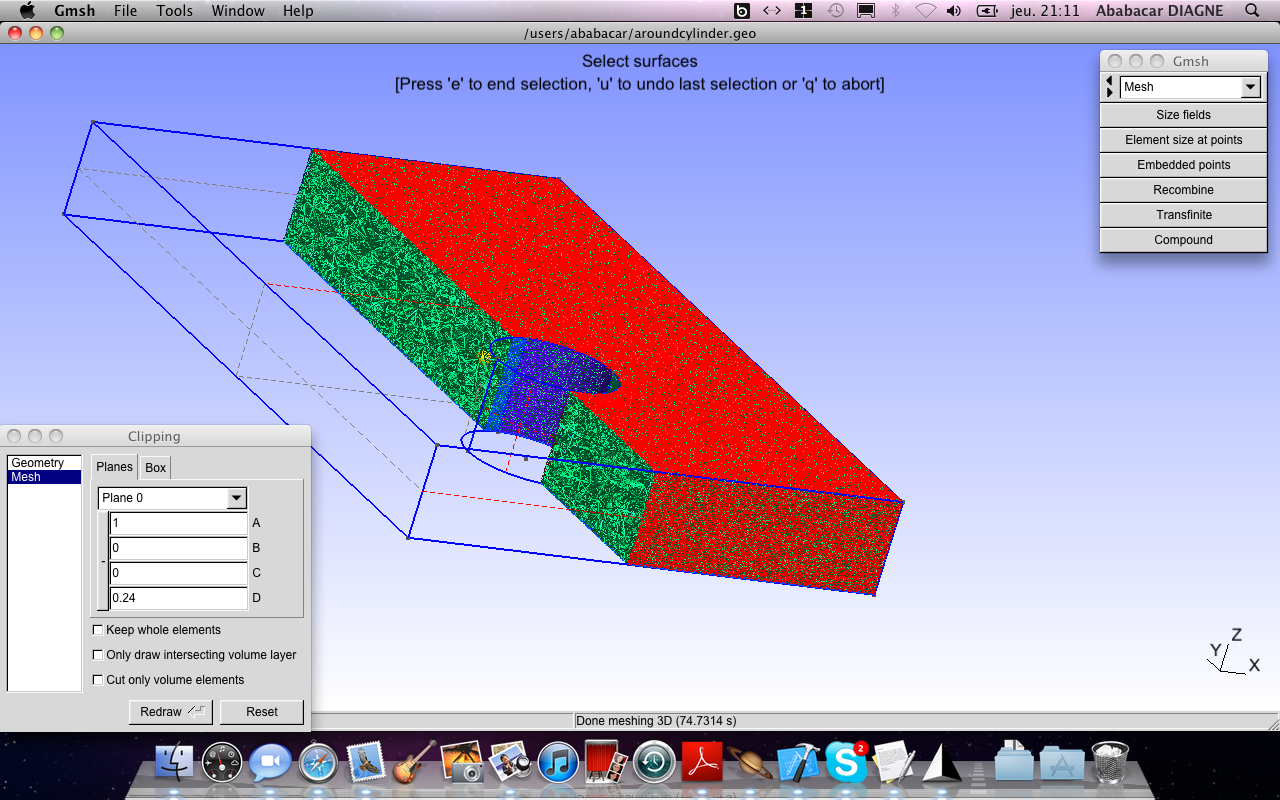Open the Apple menu
The height and width of the screenshot is (800, 1280).
click(x=26, y=10)
